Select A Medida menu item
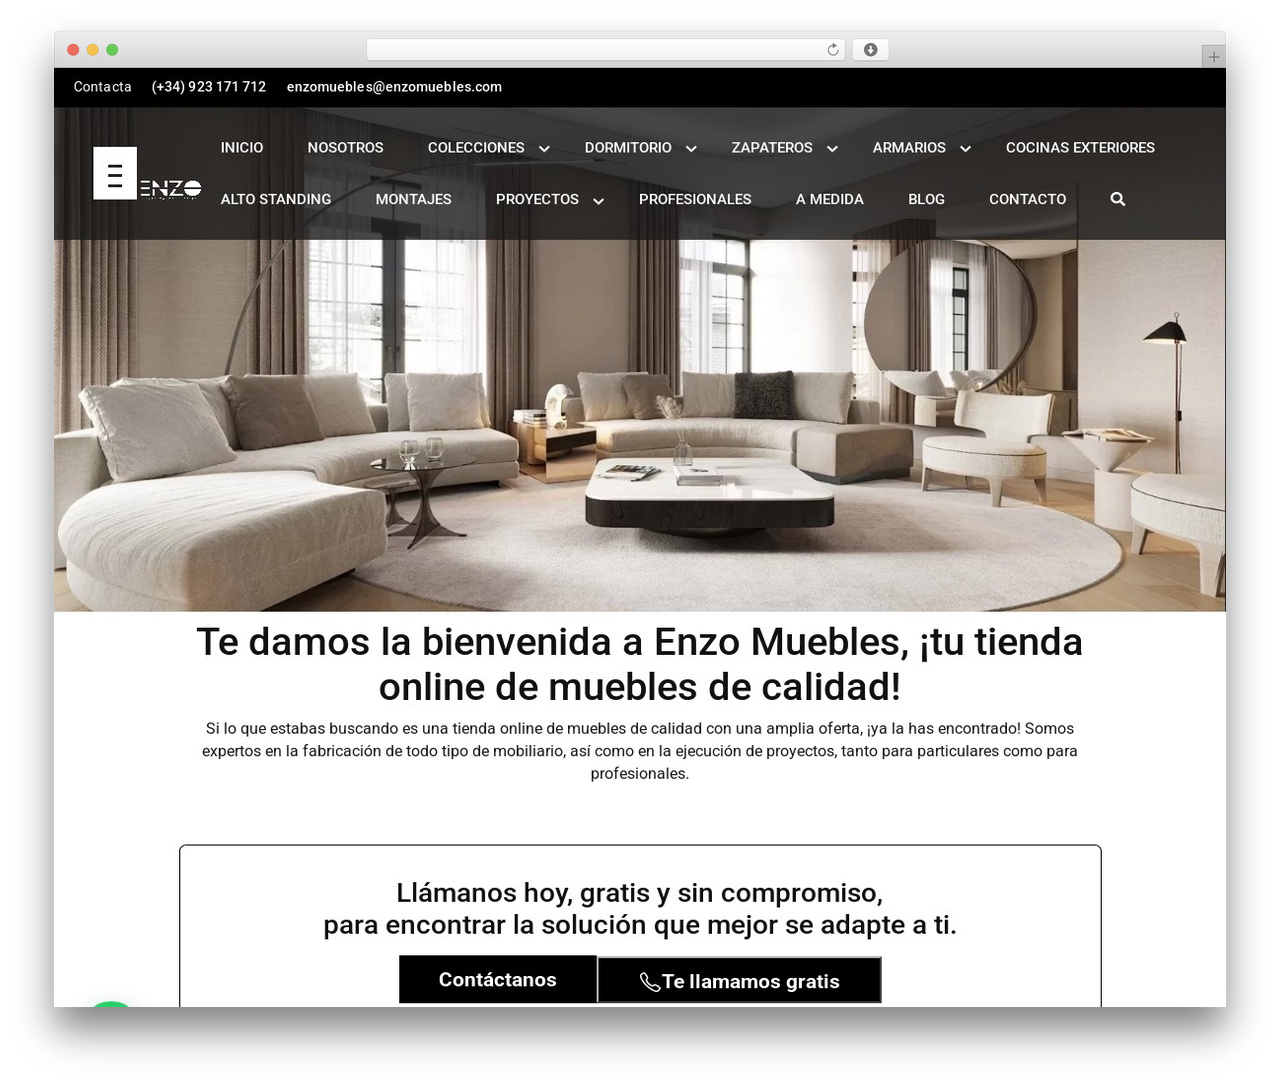The height and width of the screenshot is (1084, 1280). 830,199
